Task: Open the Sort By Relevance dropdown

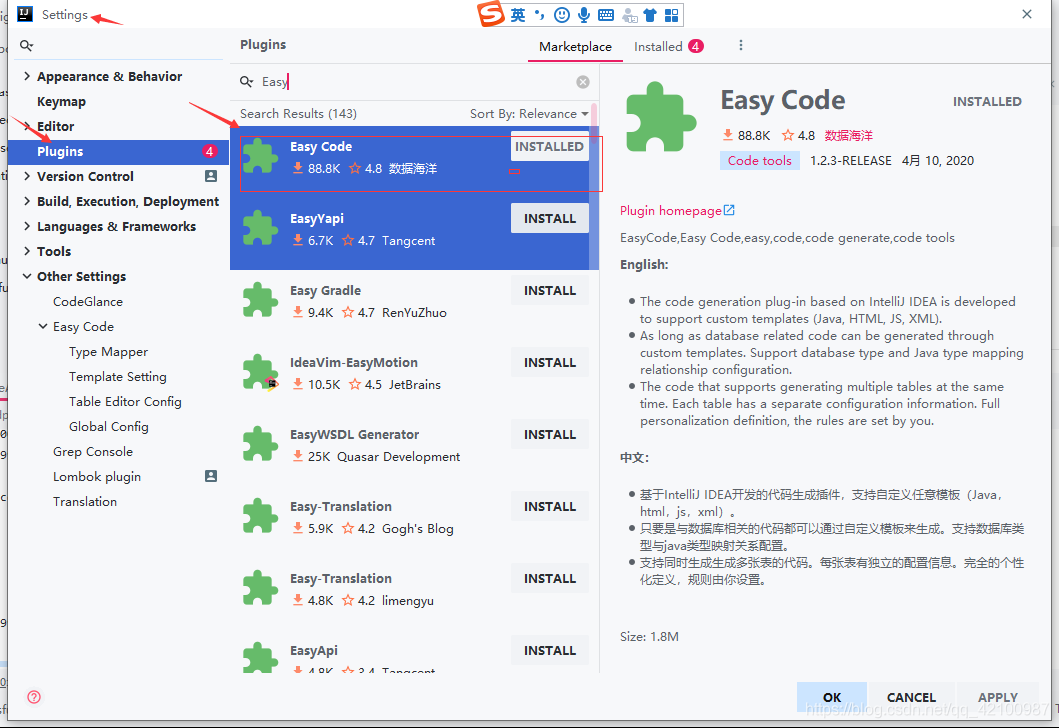Action: [529, 113]
